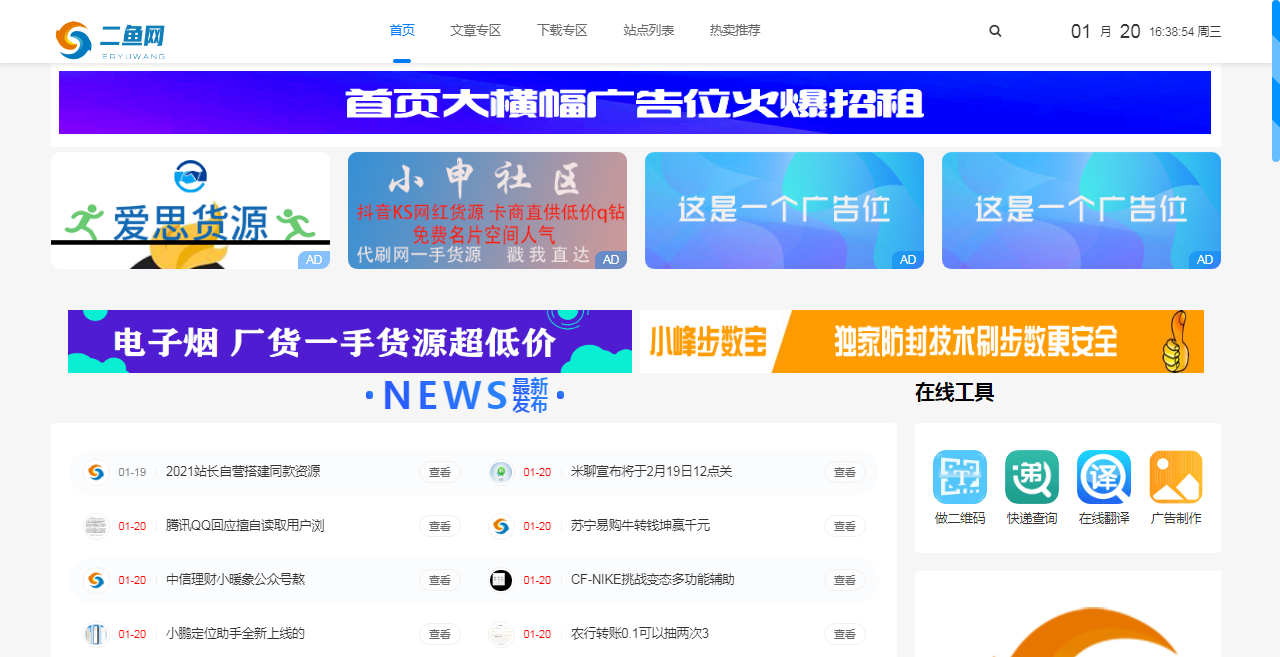Click 查看 button for 2021站长自营搭建同款资源

pyautogui.click(x=440, y=472)
